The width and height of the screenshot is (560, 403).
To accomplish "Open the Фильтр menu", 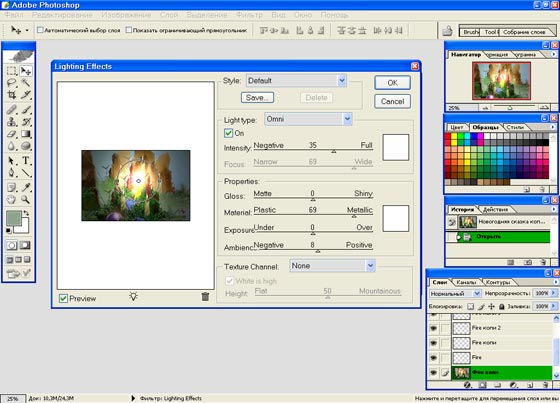I will point(249,15).
